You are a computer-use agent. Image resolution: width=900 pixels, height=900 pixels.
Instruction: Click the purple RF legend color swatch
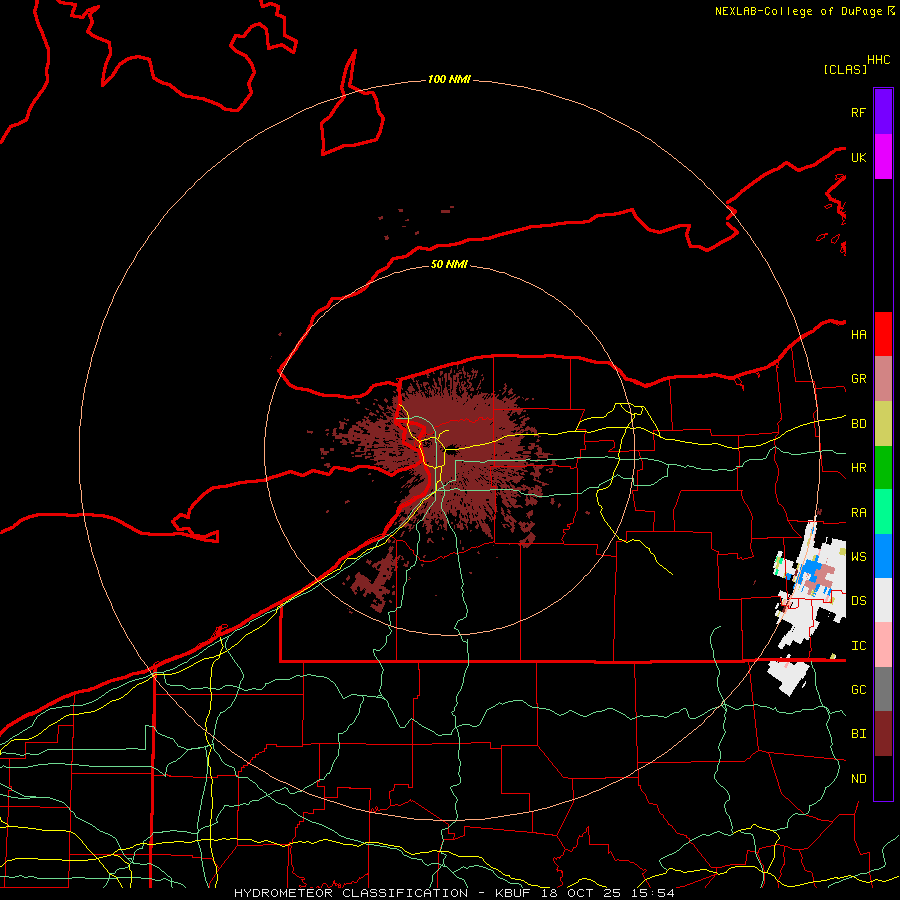pyautogui.click(x=883, y=112)
